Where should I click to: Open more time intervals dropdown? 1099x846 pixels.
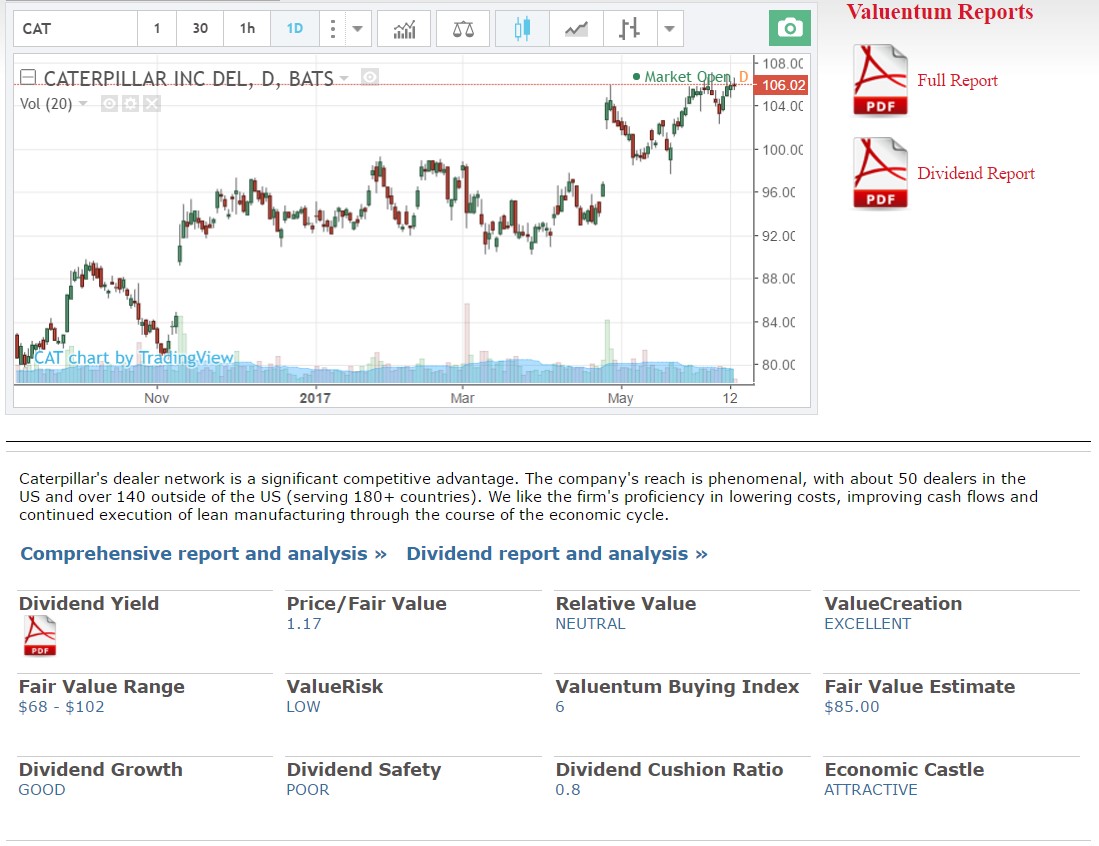click(357, 29)
